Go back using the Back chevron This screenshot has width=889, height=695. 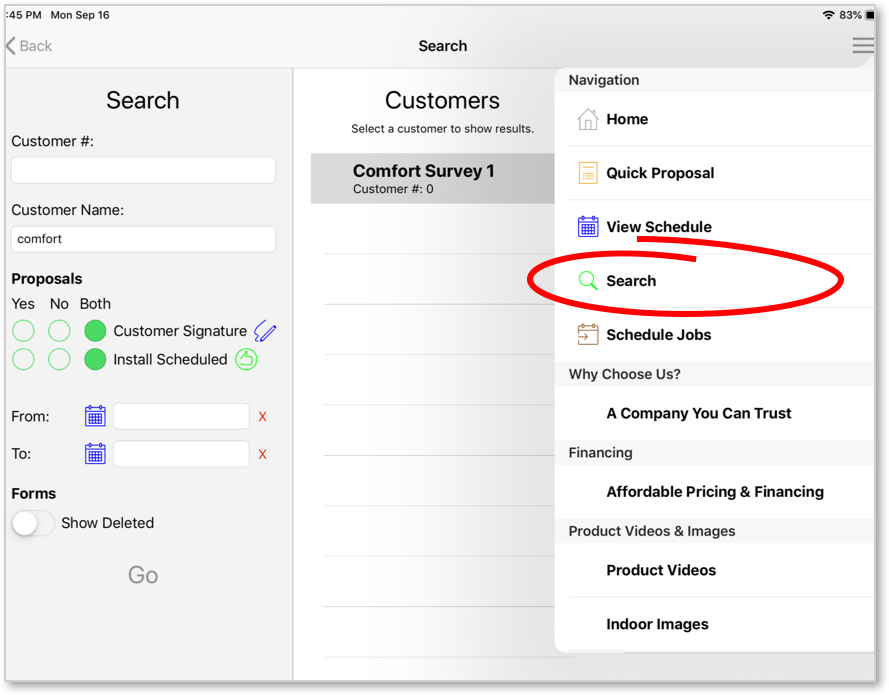[29, 45]
